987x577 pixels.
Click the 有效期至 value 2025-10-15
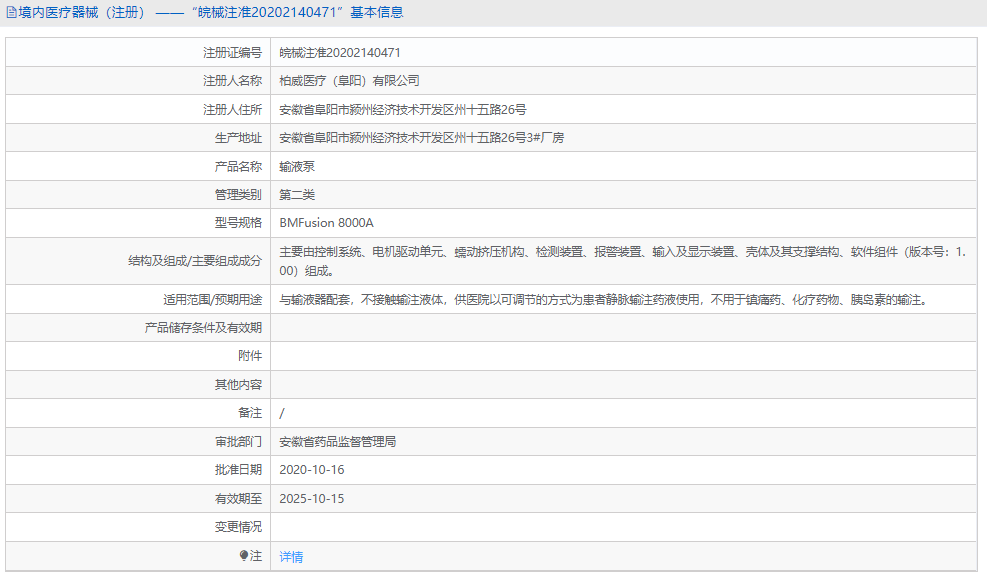tap(313, 497)
